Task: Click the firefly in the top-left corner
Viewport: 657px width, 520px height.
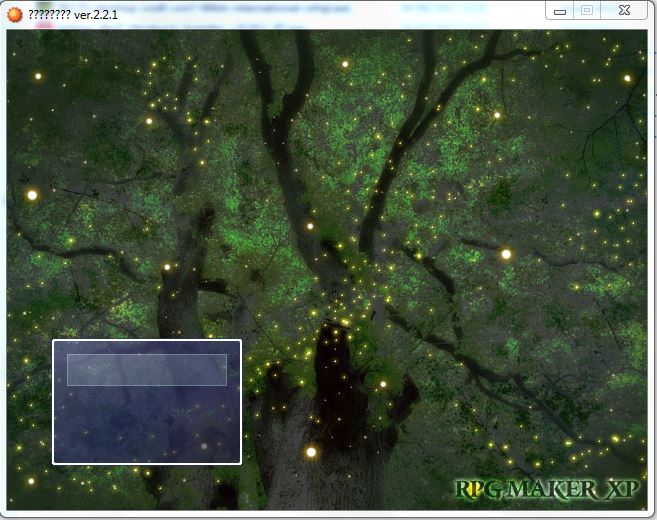Action: click(38, 76)
